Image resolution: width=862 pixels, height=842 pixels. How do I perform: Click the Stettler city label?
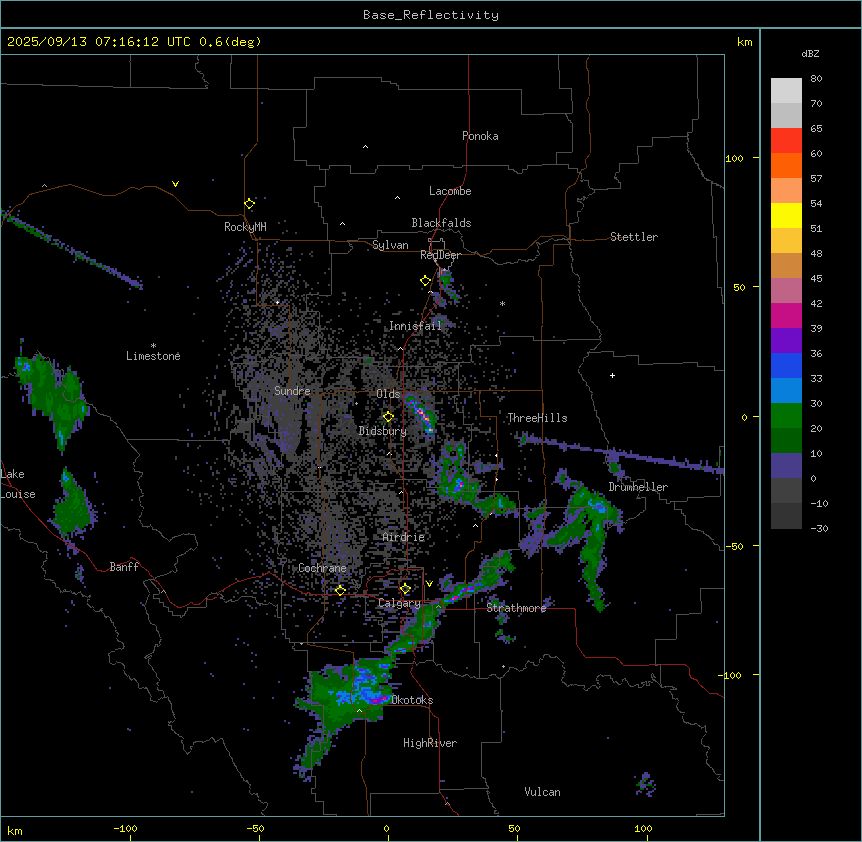pyautogui.click(x=634, y=237)
